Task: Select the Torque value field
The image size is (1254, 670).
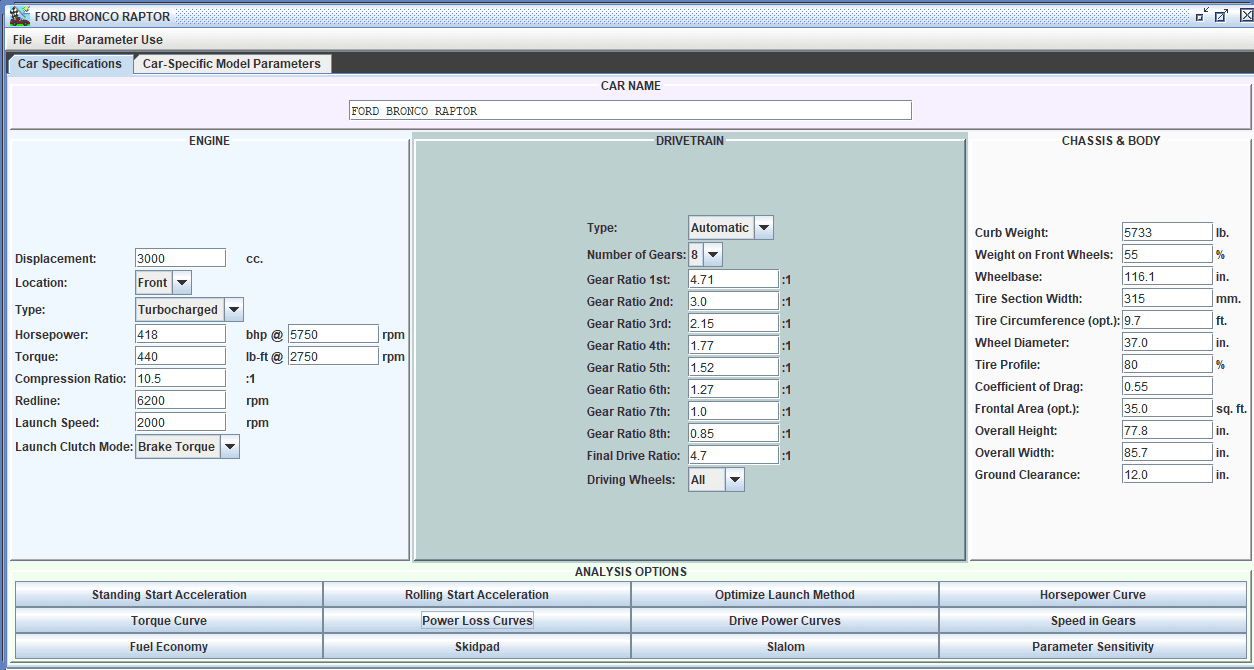Action: pos(180,356)
